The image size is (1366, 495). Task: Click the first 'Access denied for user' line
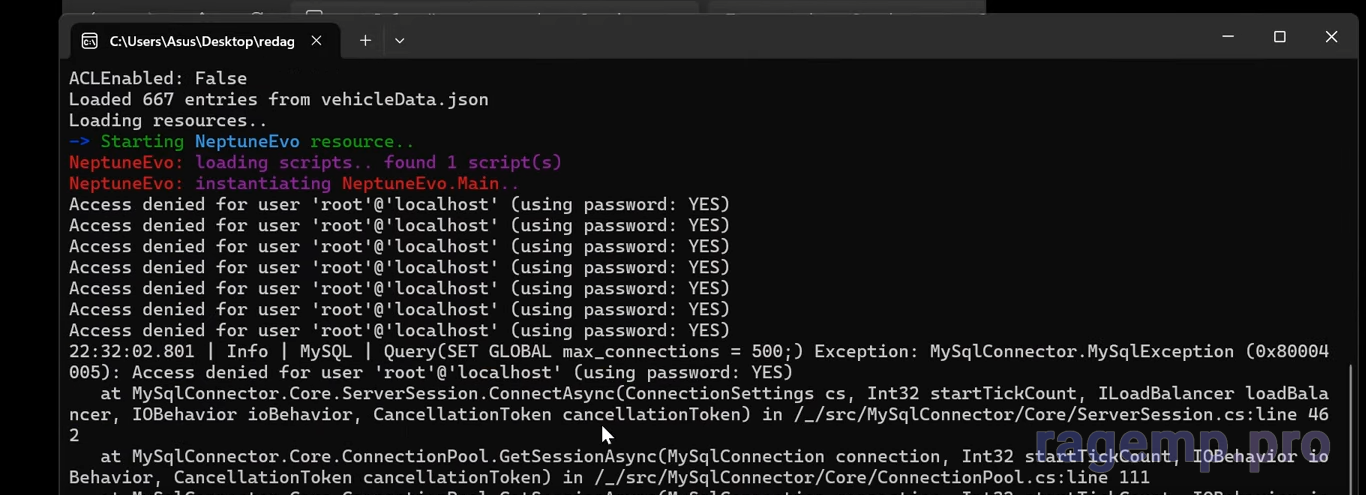[399, 205]
